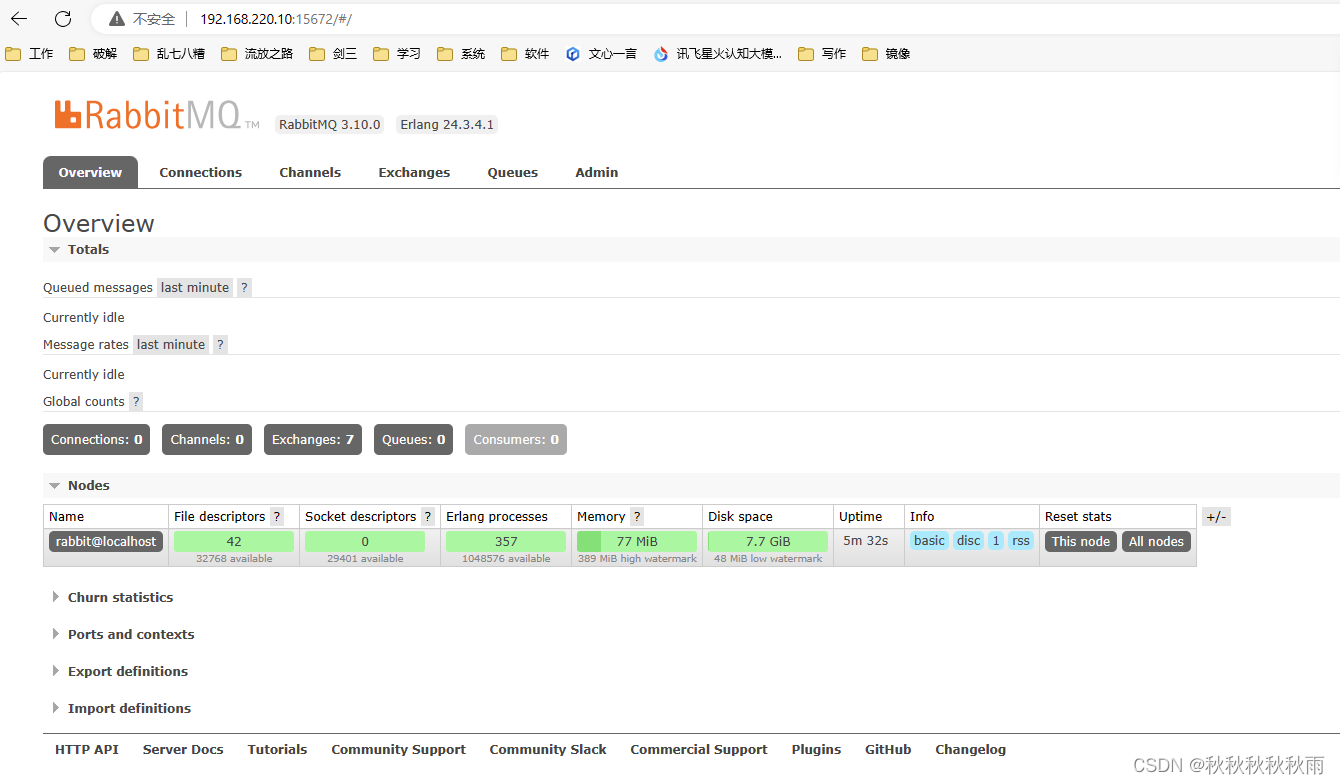This screenshot has width=1340, height=784.
Task: Click the Memory column help mark
Action: 637,516
